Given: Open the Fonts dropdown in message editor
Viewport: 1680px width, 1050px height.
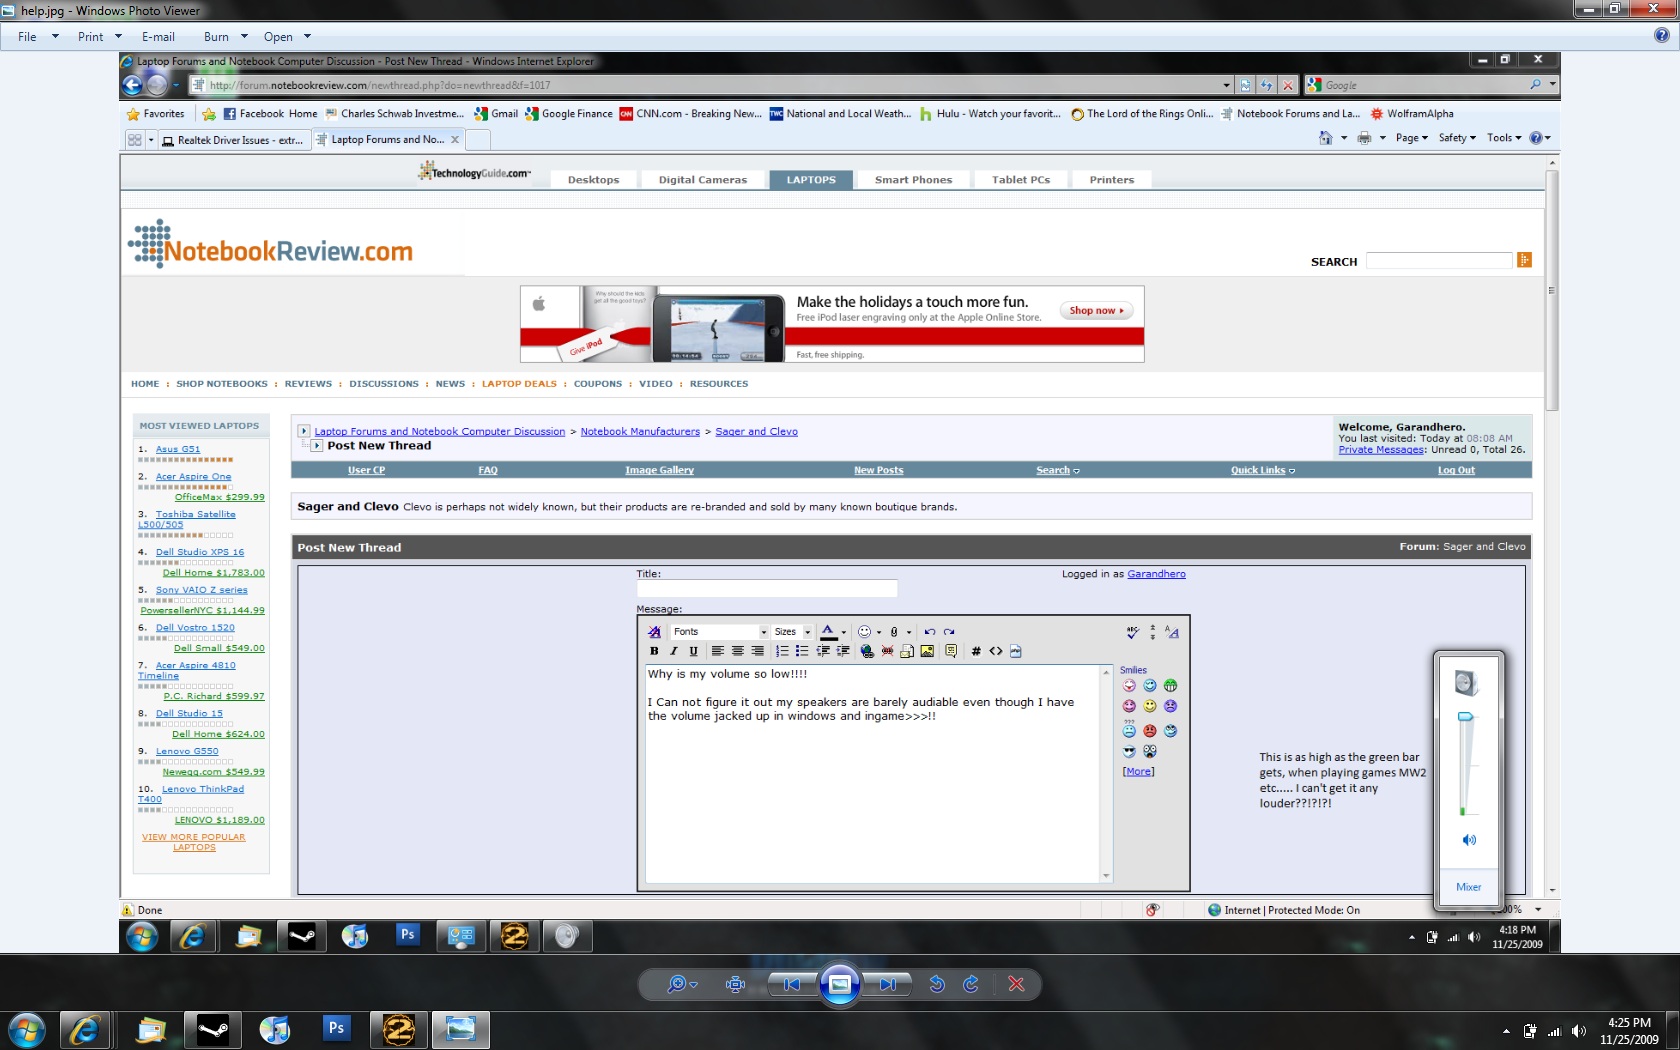Looking at the screenshot, I should [x=719, y=632].
